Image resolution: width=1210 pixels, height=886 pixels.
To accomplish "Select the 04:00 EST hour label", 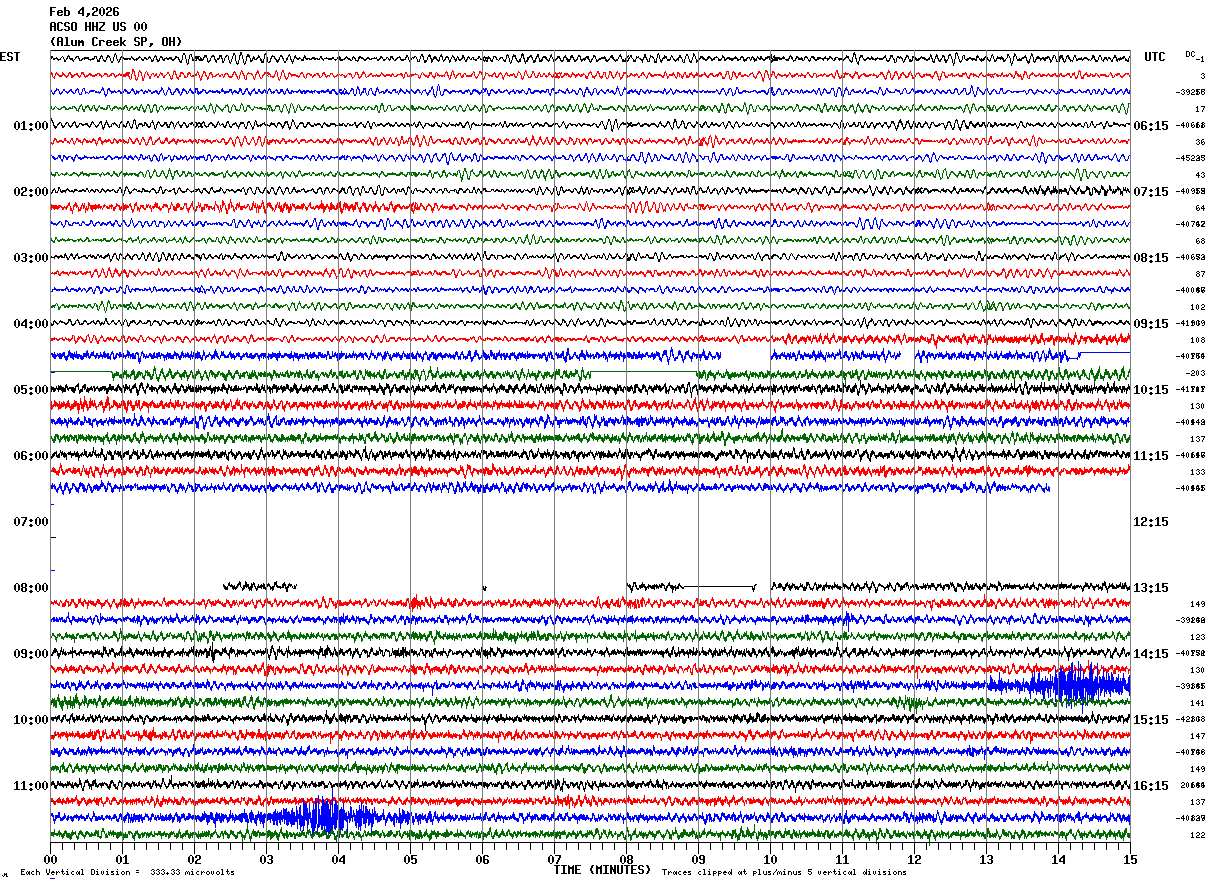I will click(x=30, y=324).
